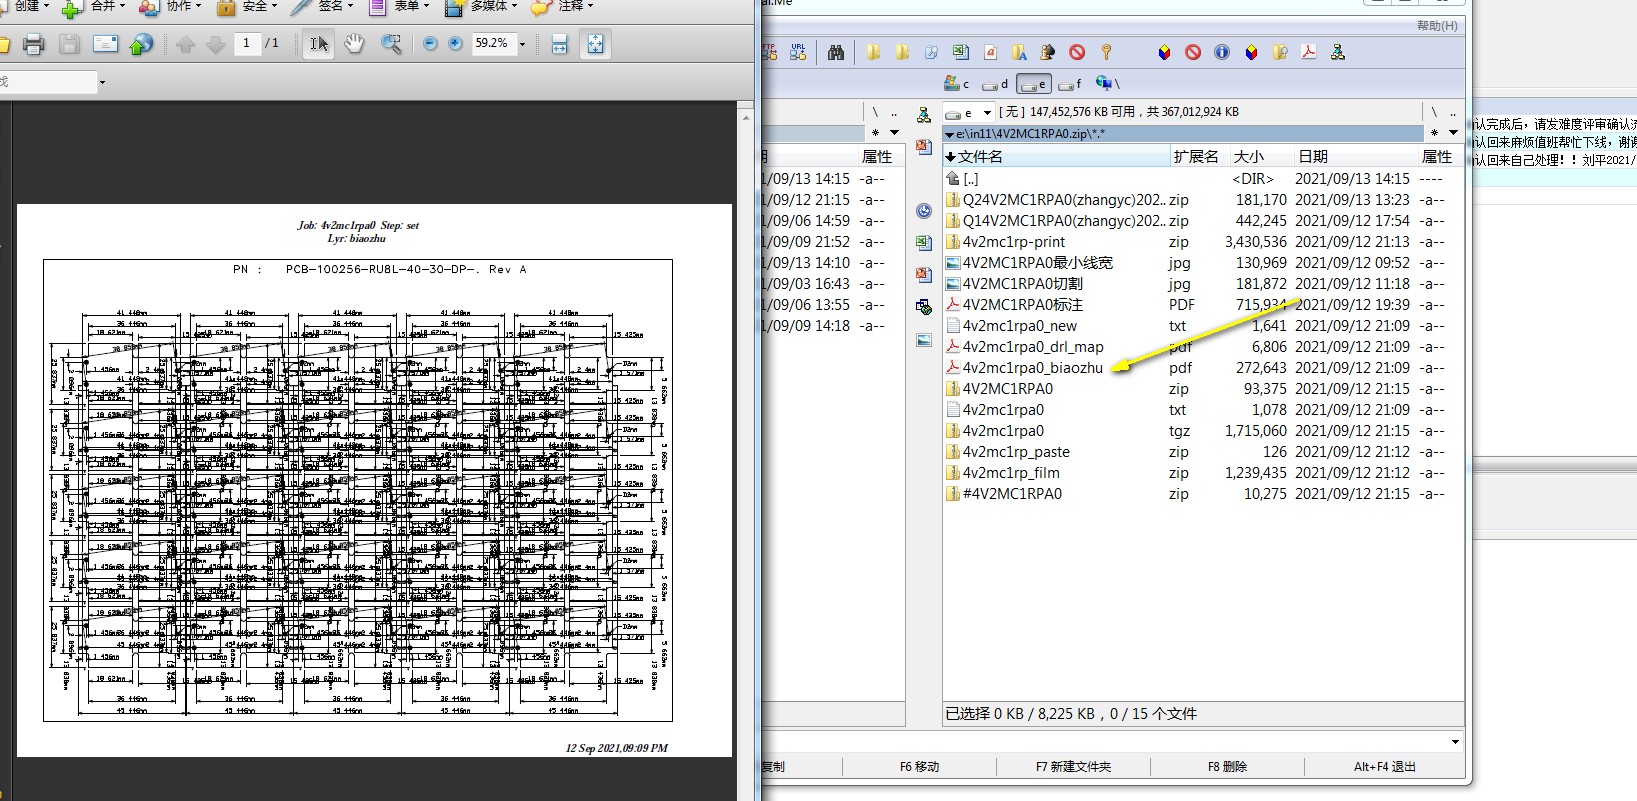
Task: Select the Hand pan tool
Action: (354, 44)
